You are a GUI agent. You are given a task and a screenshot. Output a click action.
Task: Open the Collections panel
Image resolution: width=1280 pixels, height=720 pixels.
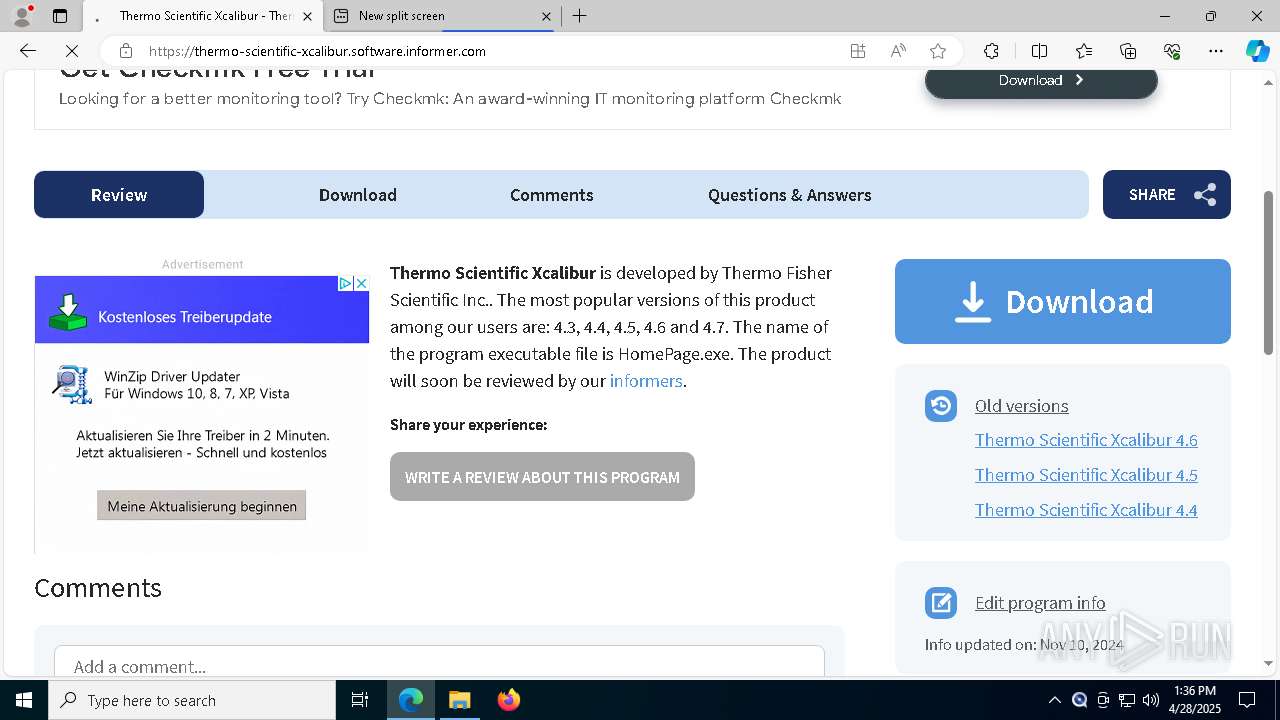click(1128, 51)
